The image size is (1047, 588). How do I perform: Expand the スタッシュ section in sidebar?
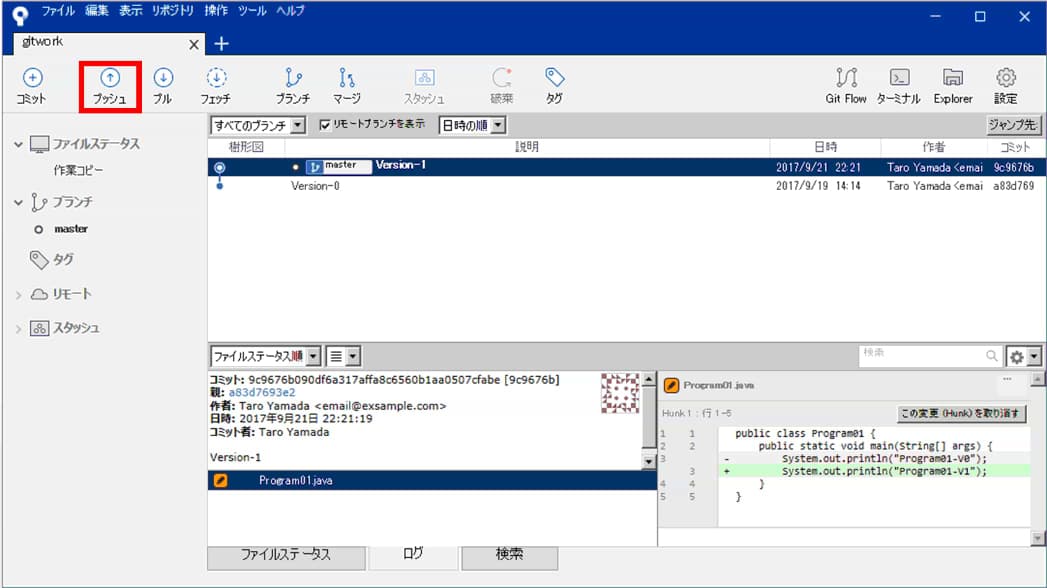click(x=19, y=329)
